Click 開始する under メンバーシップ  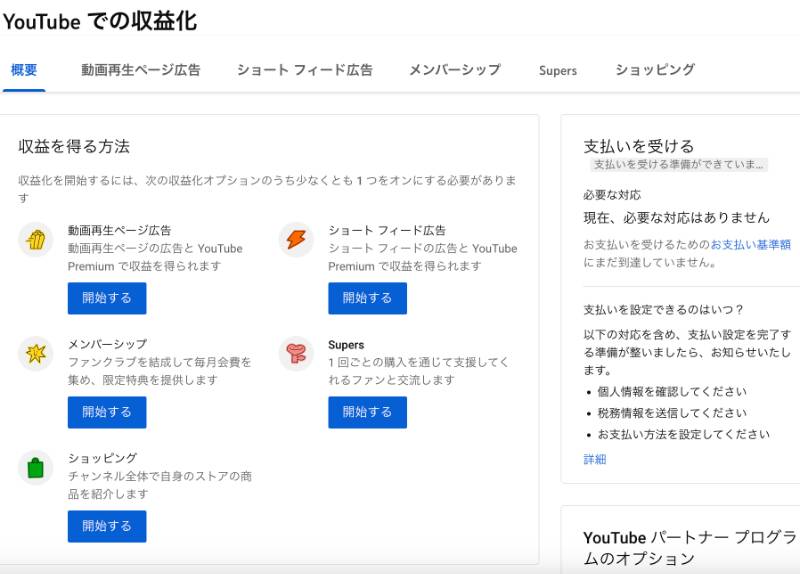[x=107, y=412]
